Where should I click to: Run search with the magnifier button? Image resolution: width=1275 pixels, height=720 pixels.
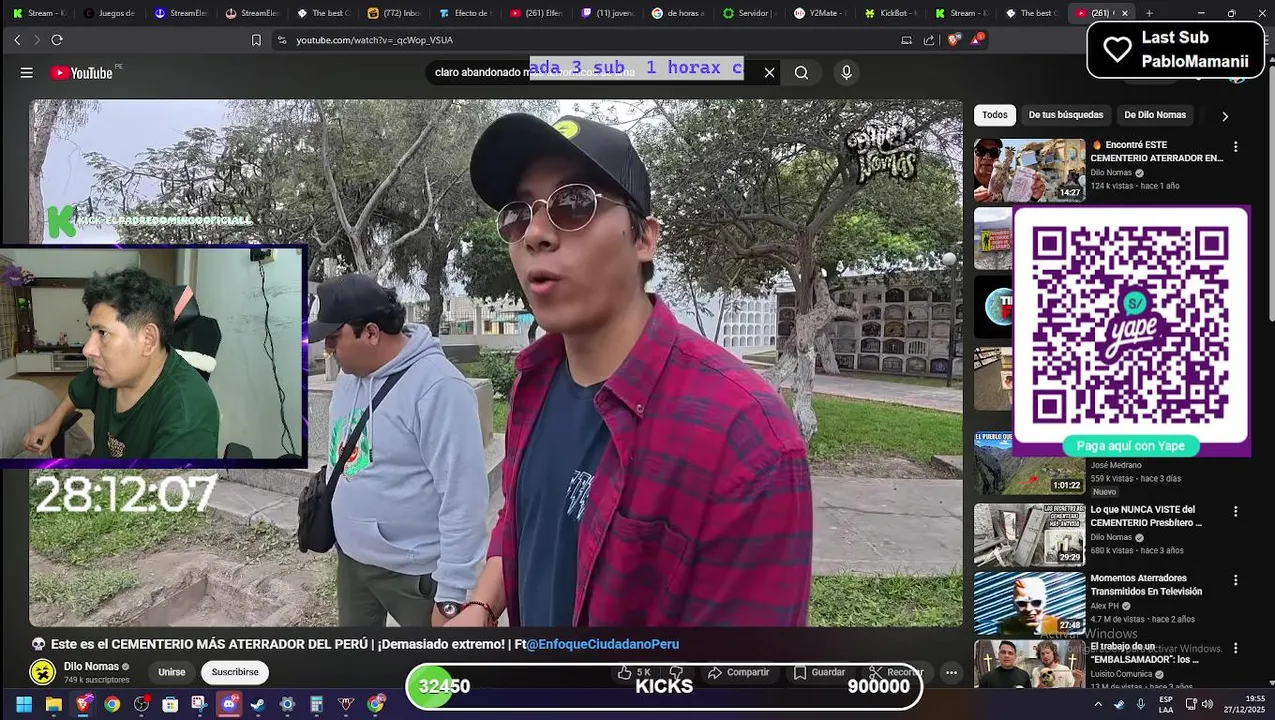point(801,73)
